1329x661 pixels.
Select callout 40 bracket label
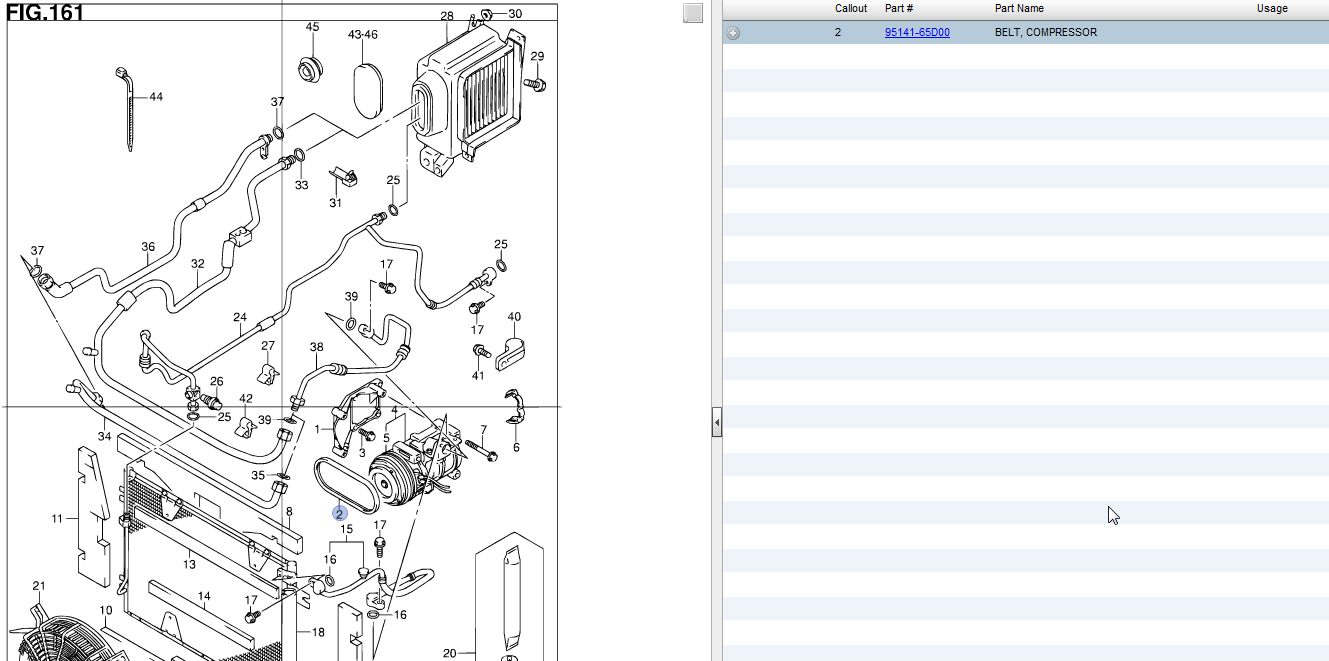[189, 564]
